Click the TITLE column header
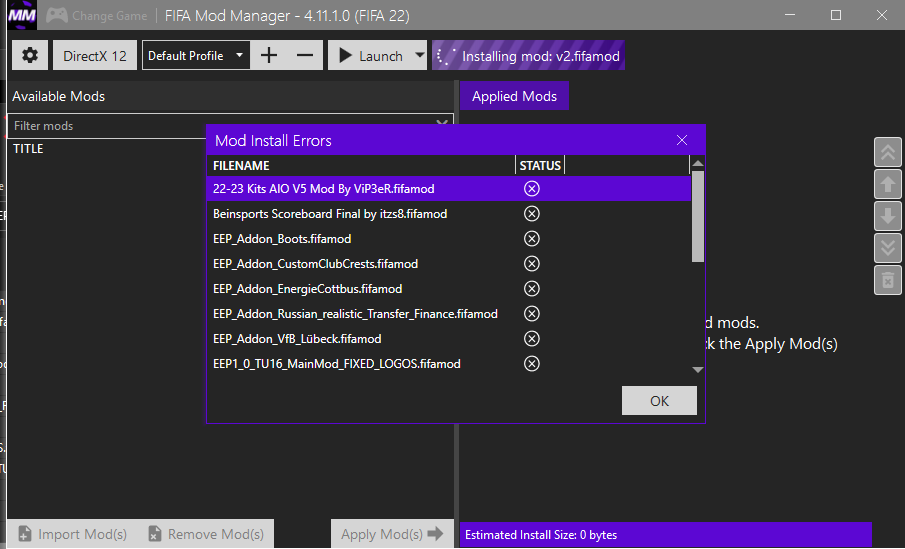 click(x=28, y=149)
